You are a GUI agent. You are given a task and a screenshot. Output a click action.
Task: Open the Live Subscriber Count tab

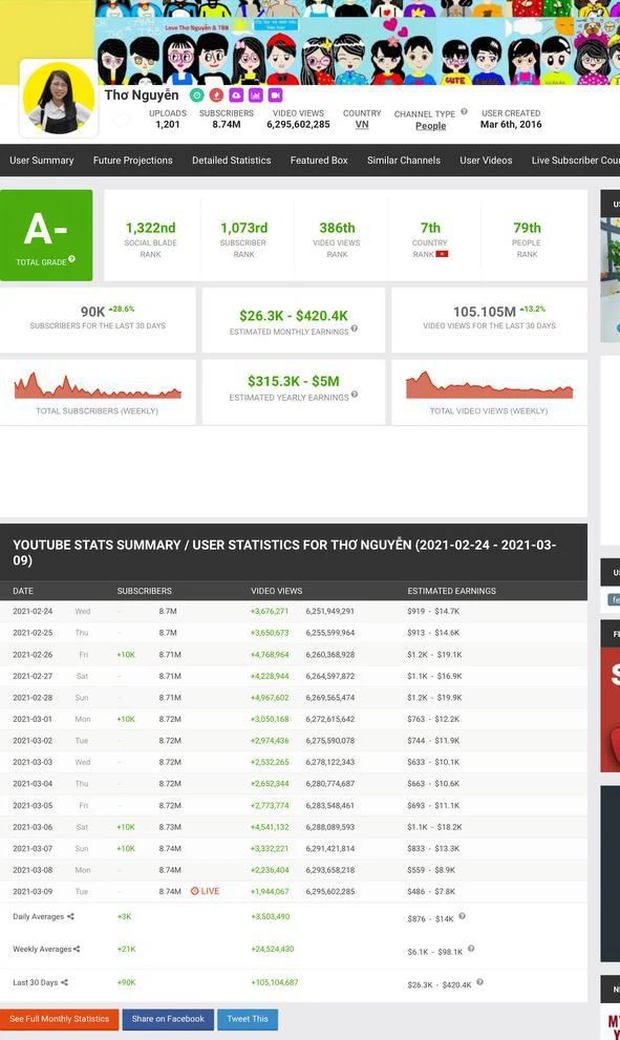click(x=576, y=161)
